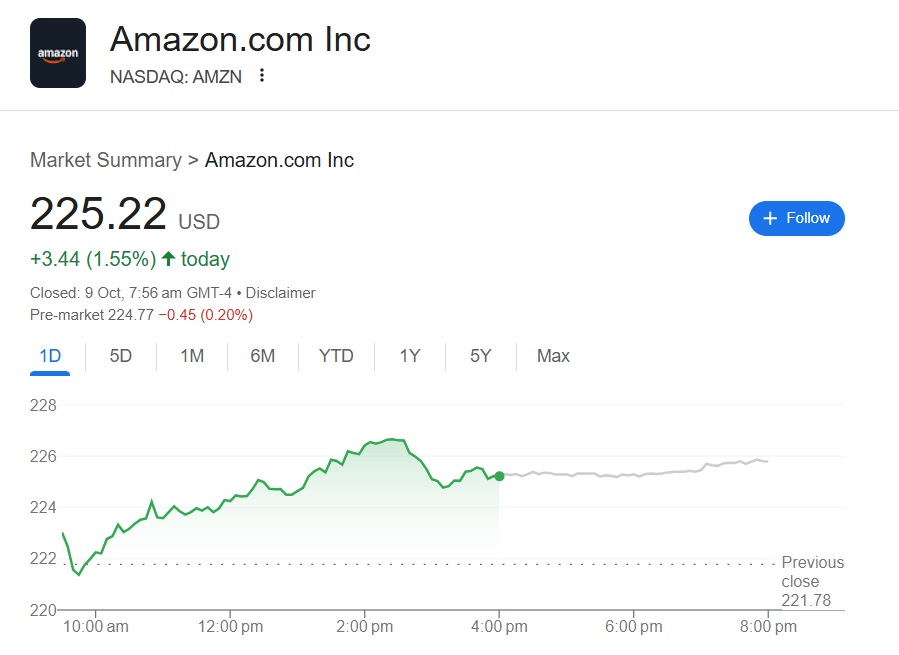Click the green dot at 4:00 pm close
Viewport: 899px width, 655px height.
pos(499,476)
